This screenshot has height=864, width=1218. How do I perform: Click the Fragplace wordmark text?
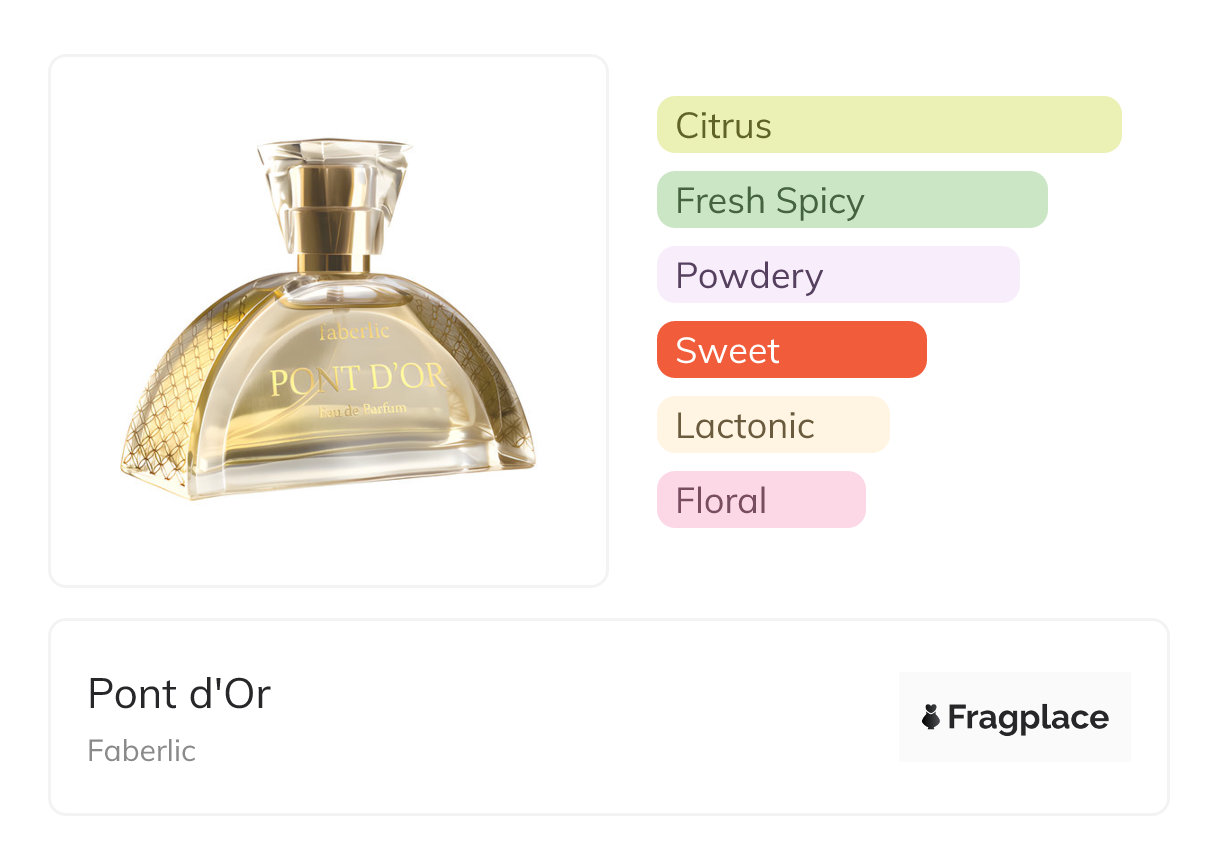(x=1028, y=717)
